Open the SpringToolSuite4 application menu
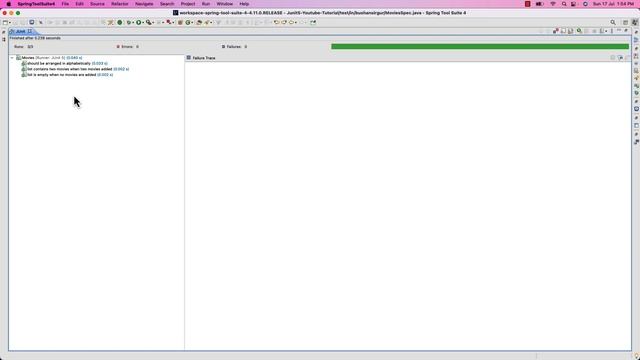This screenshot has height=360, width=640. (x=36, y=4)
